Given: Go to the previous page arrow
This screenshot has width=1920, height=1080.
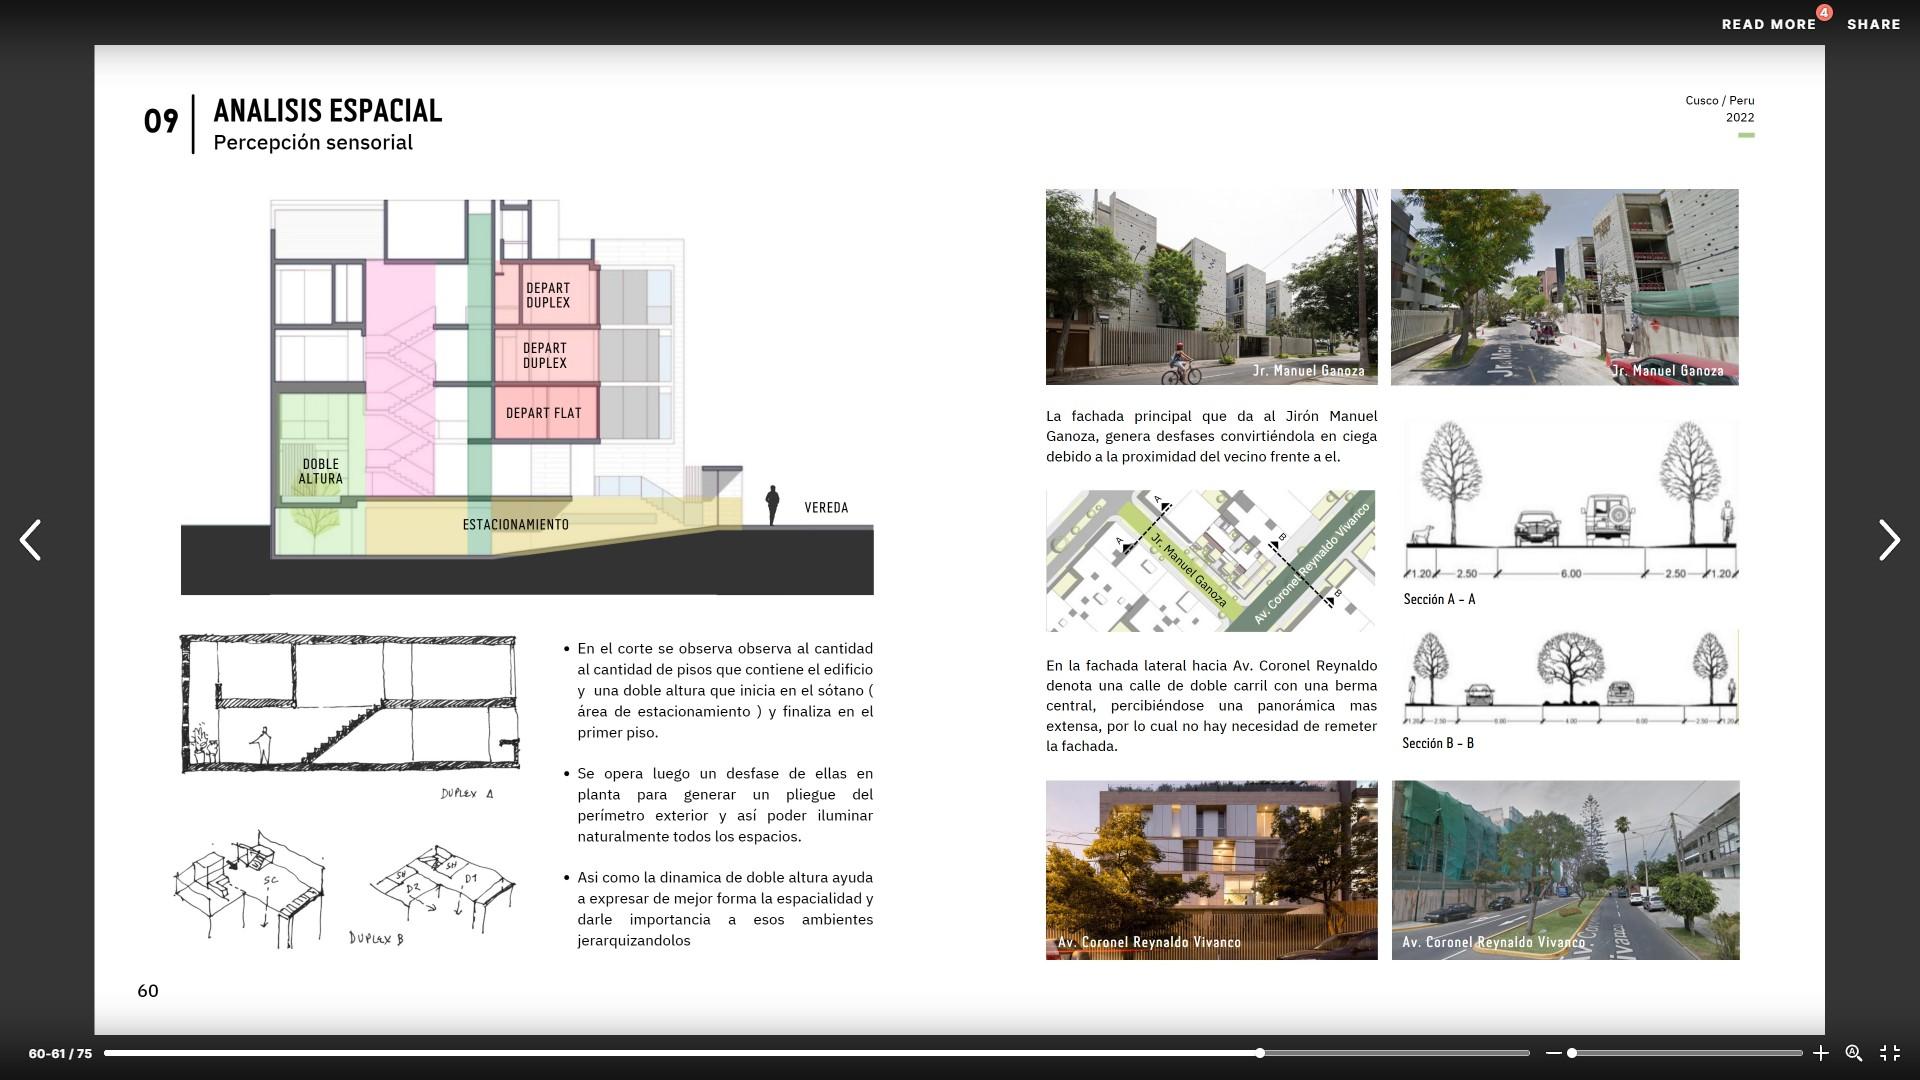Looking at the screenshot, I should (31, 540).
